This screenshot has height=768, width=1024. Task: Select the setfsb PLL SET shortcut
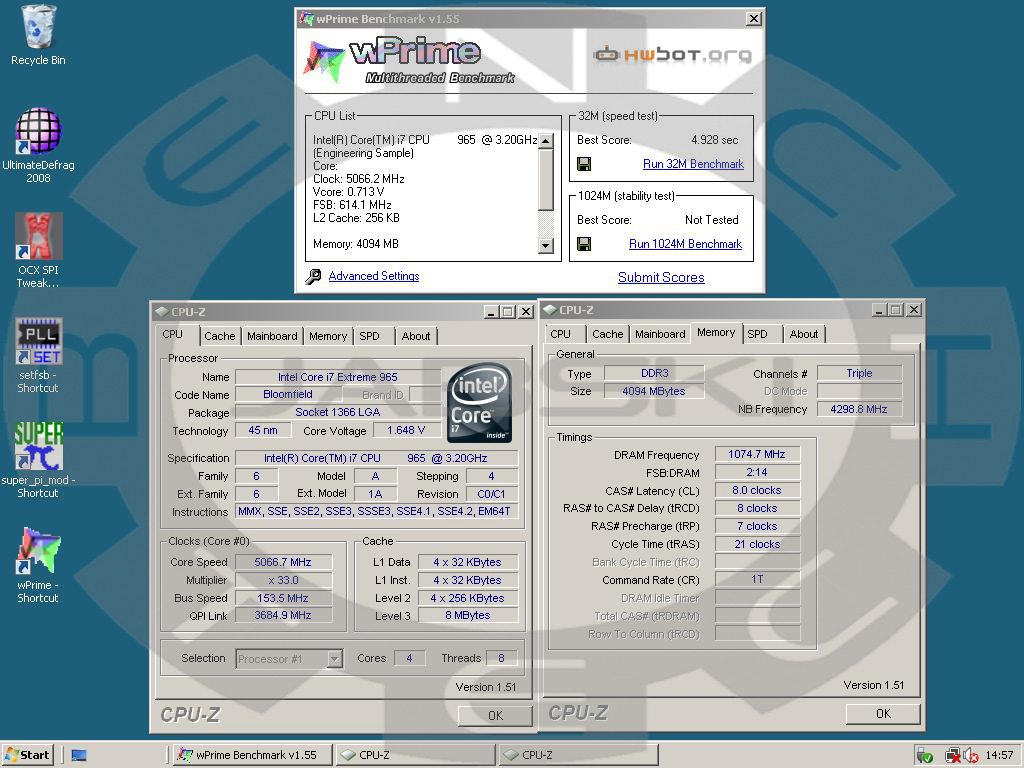(x=38, y=355)
